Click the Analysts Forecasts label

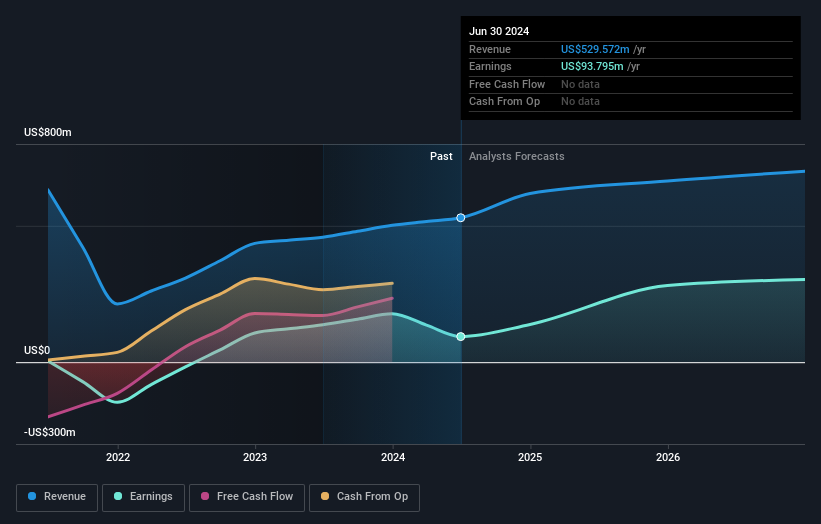(x=517, y=157)
